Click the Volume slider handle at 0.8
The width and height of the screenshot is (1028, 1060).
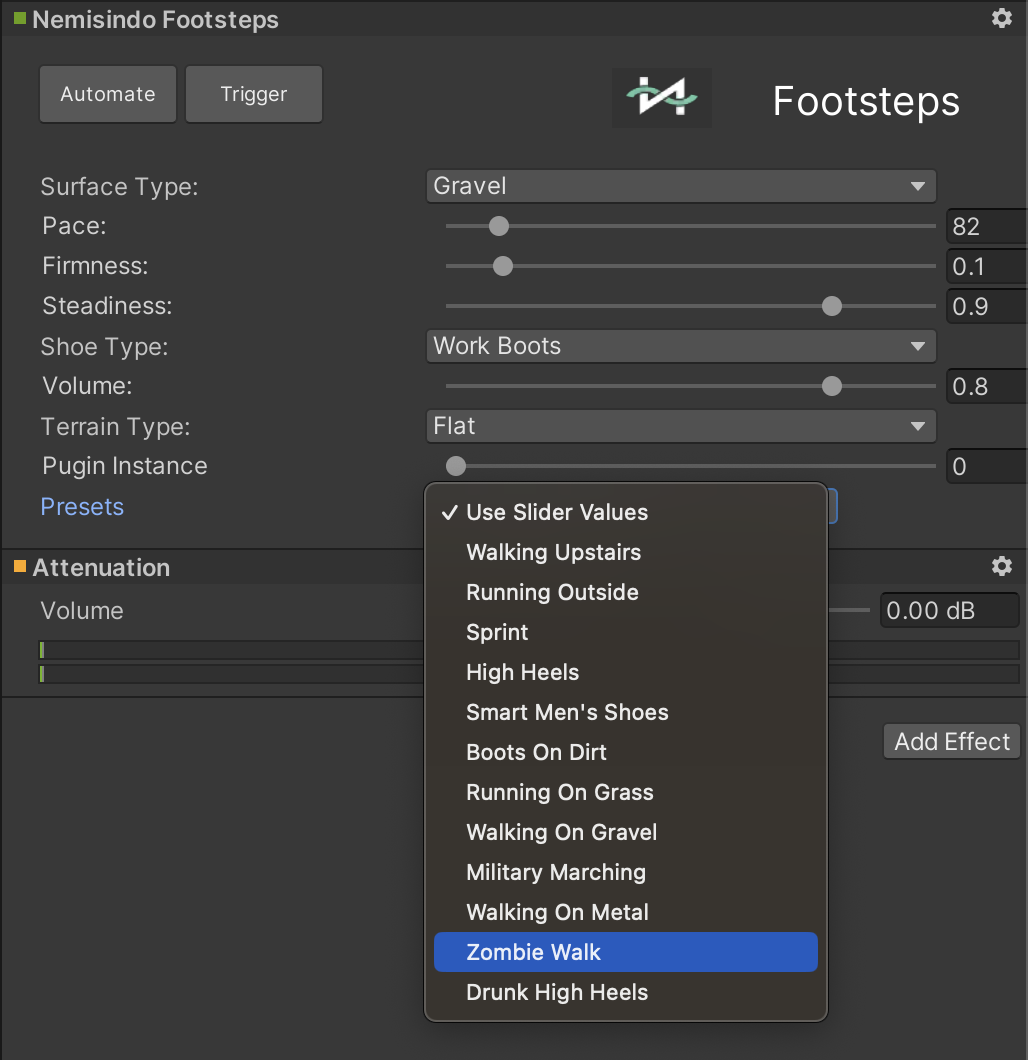pyautogui.click(x=831, y=386)
